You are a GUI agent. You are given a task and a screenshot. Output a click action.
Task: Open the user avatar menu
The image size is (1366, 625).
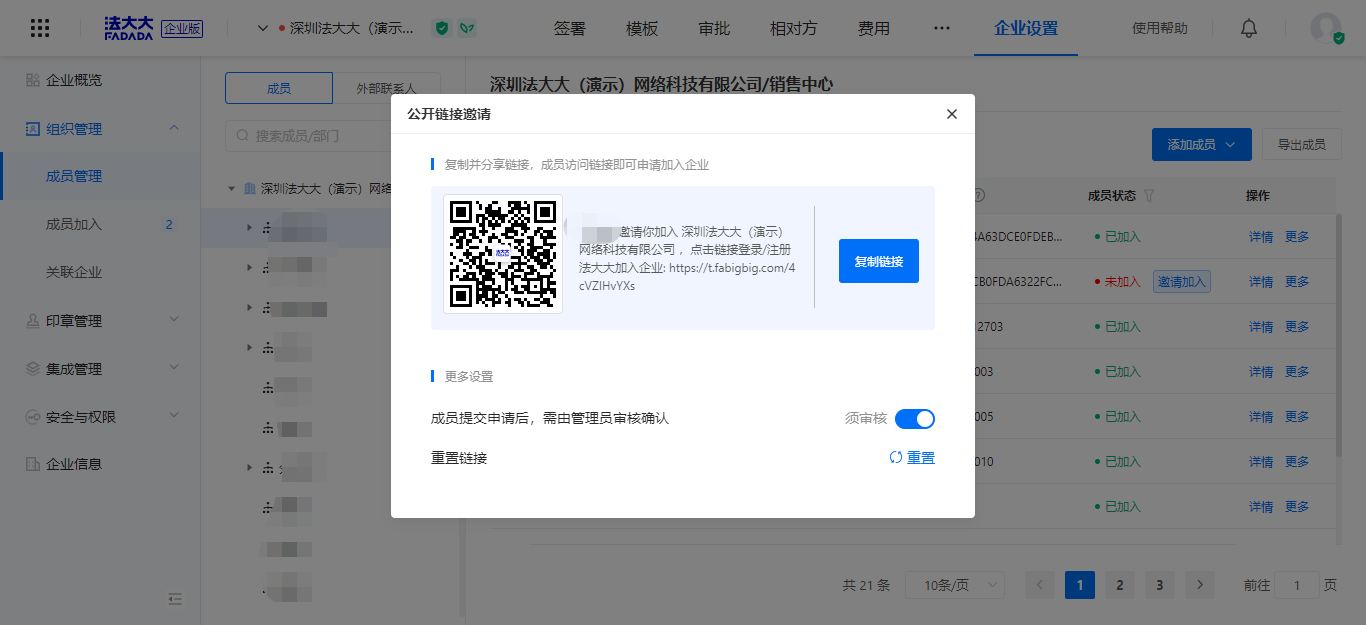[1326, 28]
